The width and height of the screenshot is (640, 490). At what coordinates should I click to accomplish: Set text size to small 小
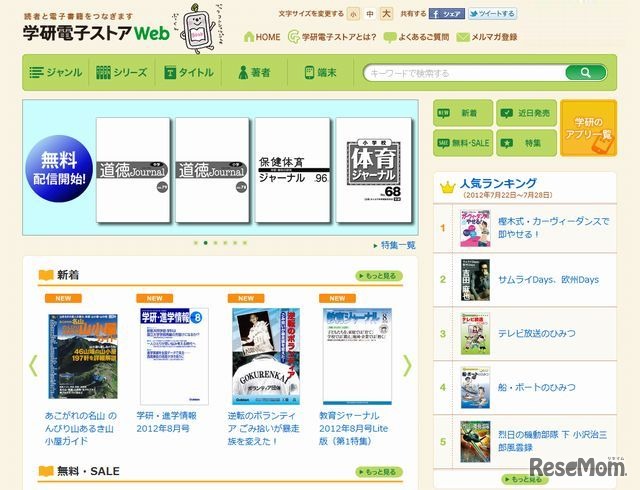(x=353, y=14)
